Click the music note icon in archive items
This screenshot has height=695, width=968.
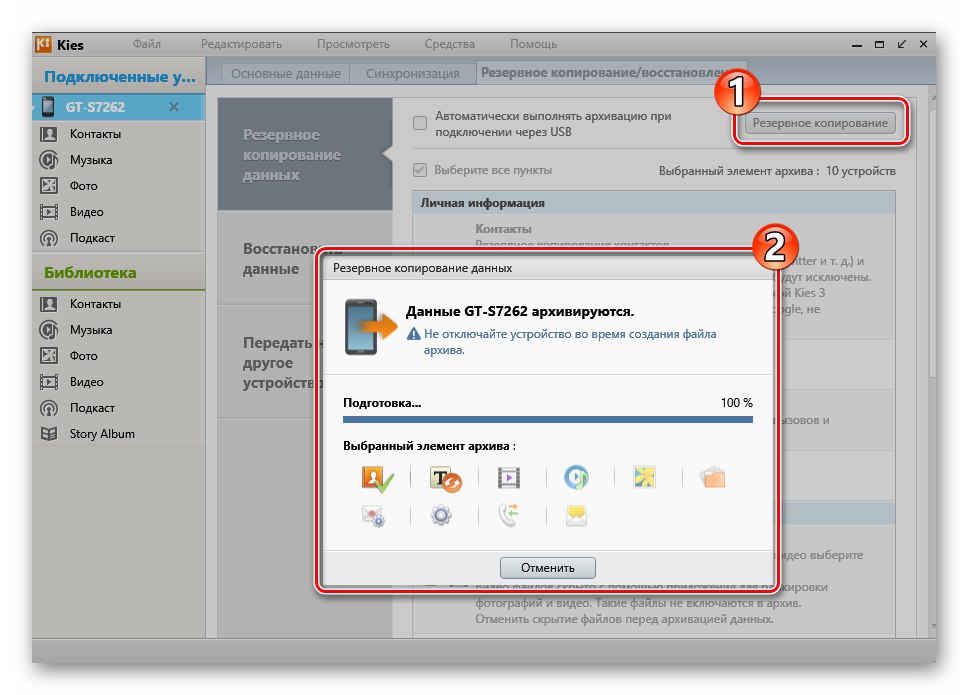[x=576, y=478]
